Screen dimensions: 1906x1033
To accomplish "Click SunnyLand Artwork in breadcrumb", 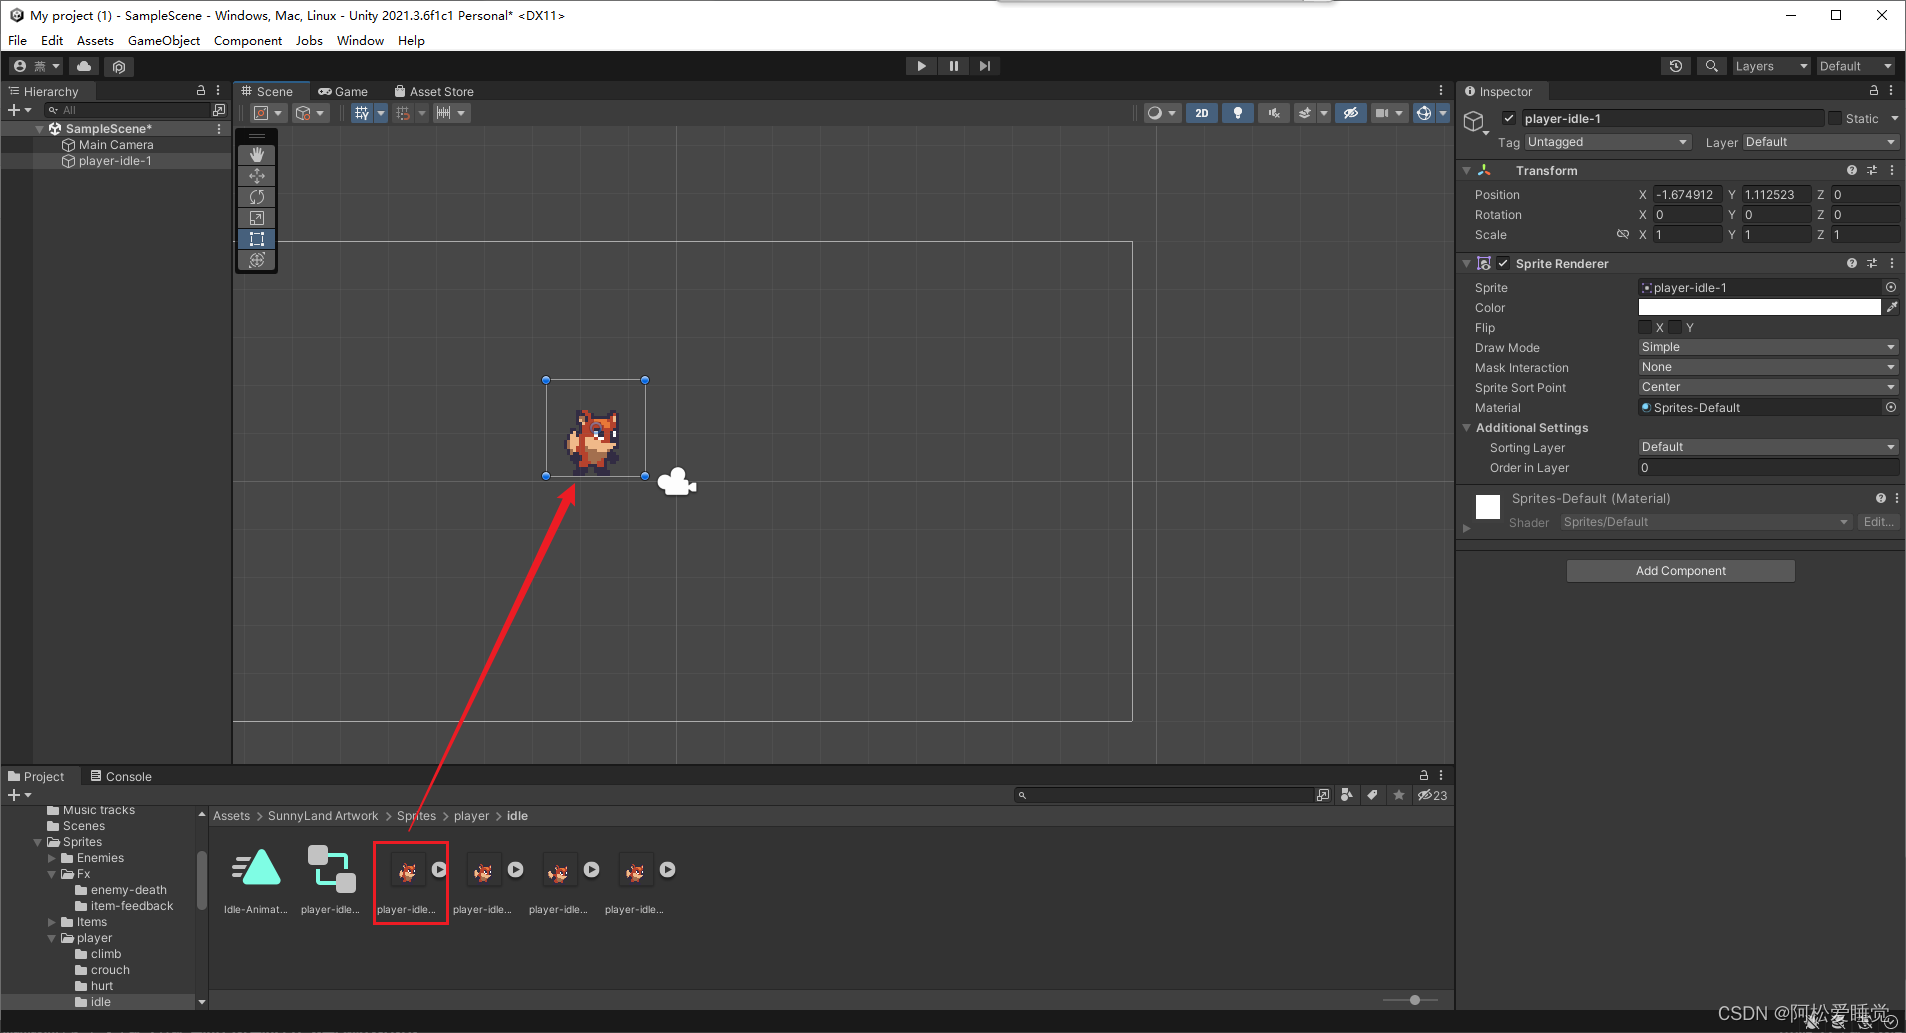I will 323,817.
